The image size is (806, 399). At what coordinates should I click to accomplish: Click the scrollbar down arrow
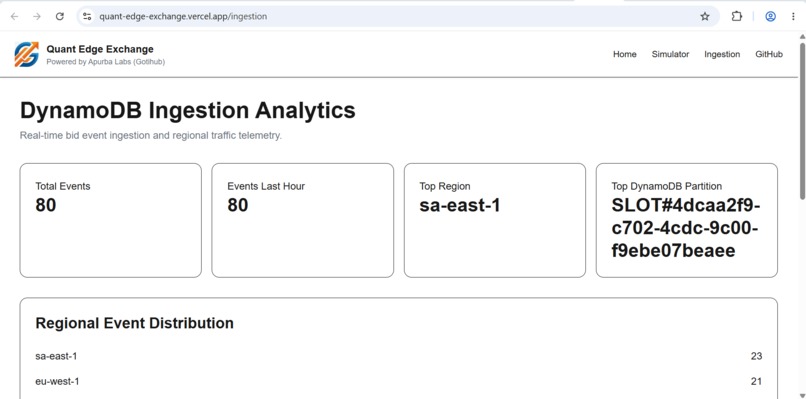pyautogui.click(x=802, y=395)
